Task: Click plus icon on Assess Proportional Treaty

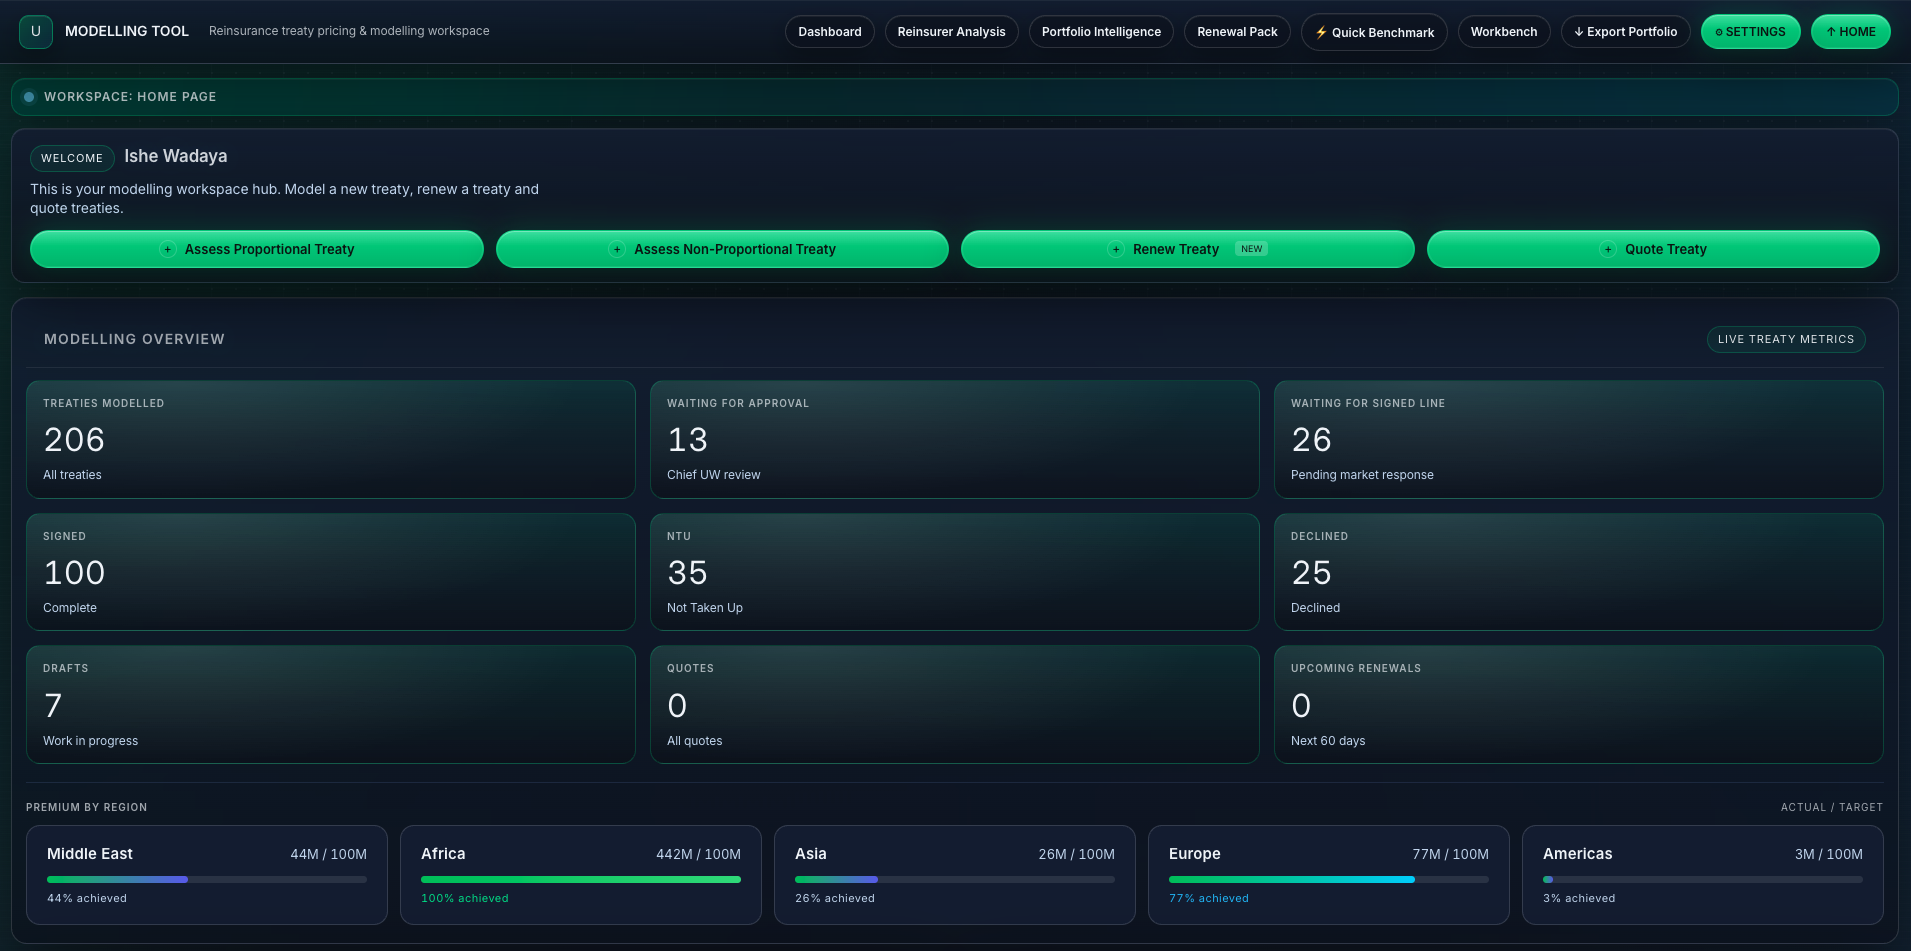Action: click(168, 249)
